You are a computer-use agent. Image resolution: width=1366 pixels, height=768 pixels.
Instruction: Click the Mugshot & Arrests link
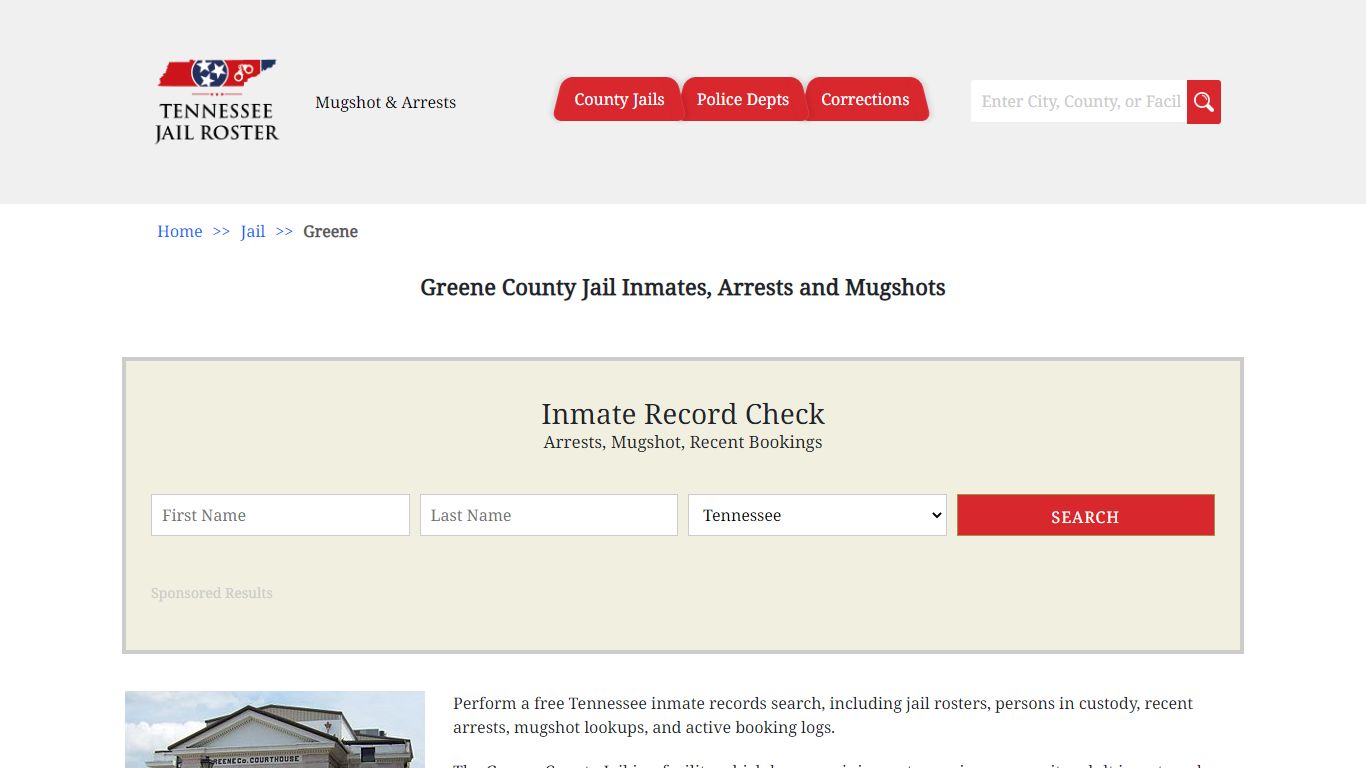pos(386,102)
